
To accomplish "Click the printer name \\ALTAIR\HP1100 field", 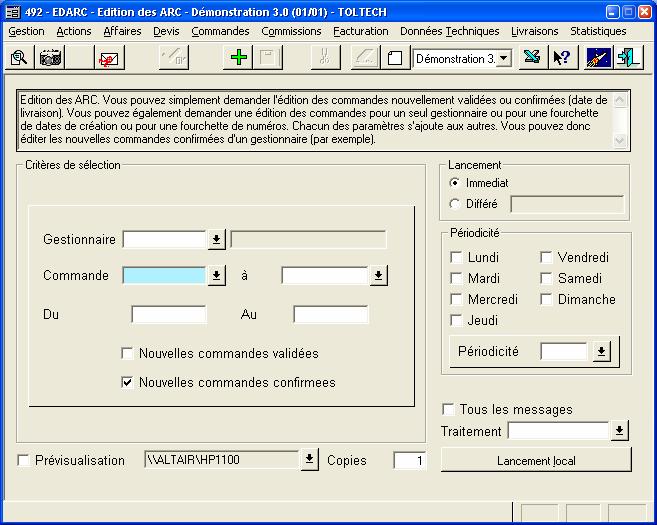I will point(222,459).
